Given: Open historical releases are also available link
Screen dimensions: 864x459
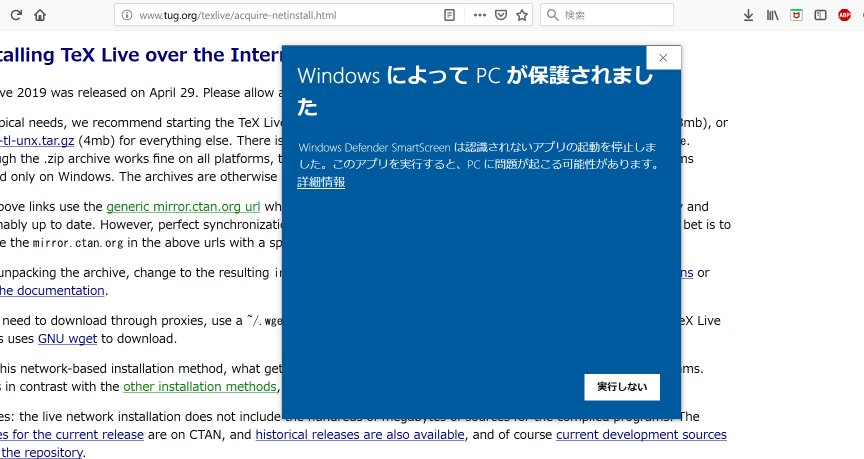Looking at the screenshot, I should 360,434.
